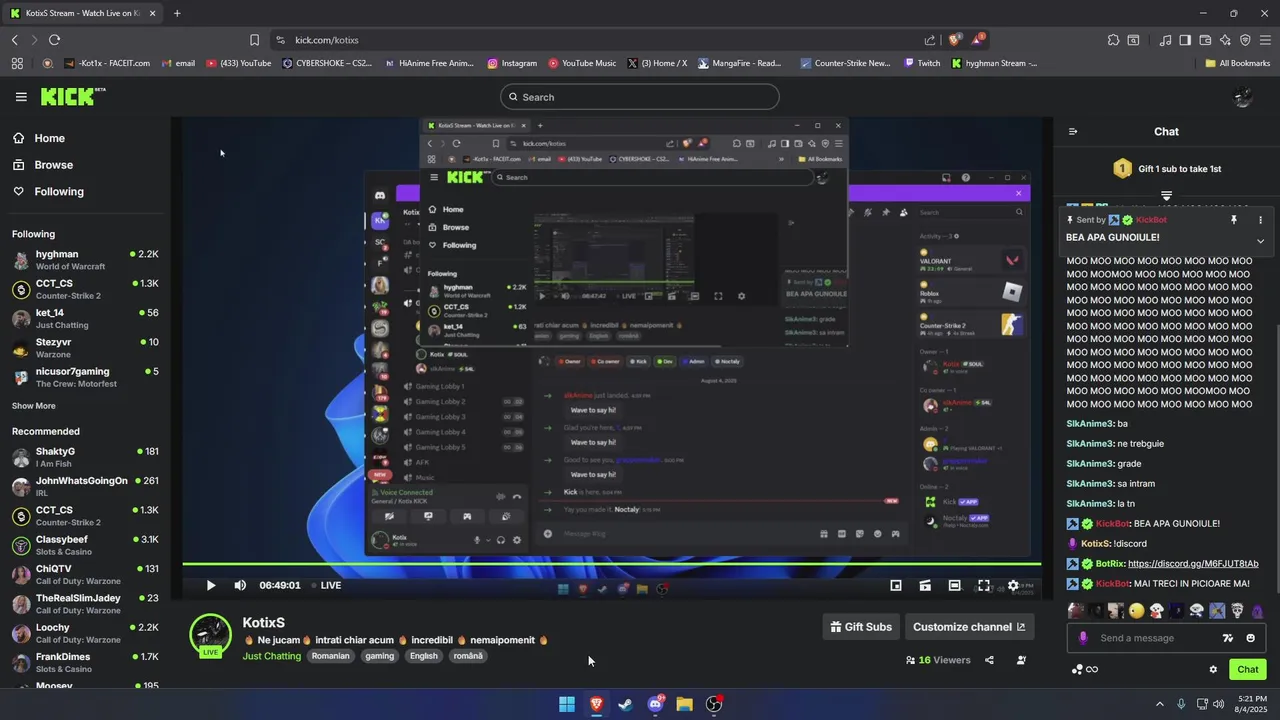1280x720 pixels.
Task: Click Customize channel button
Action: pos(969,627)
